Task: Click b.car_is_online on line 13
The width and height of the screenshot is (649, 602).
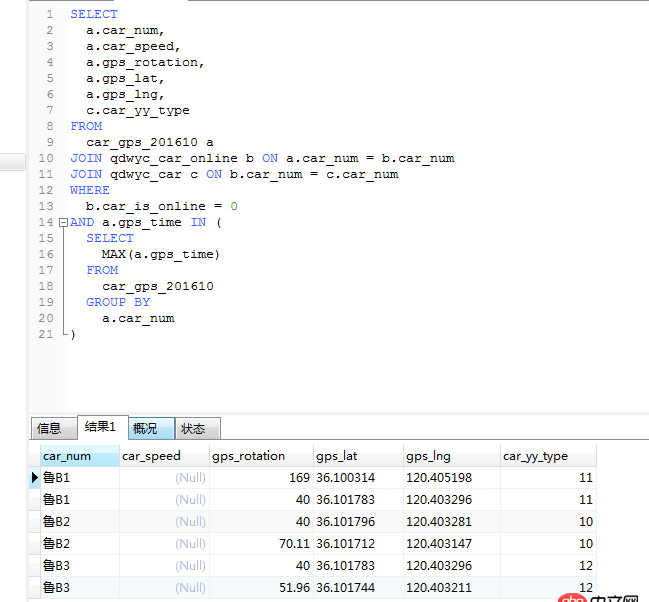Action: 146,206
